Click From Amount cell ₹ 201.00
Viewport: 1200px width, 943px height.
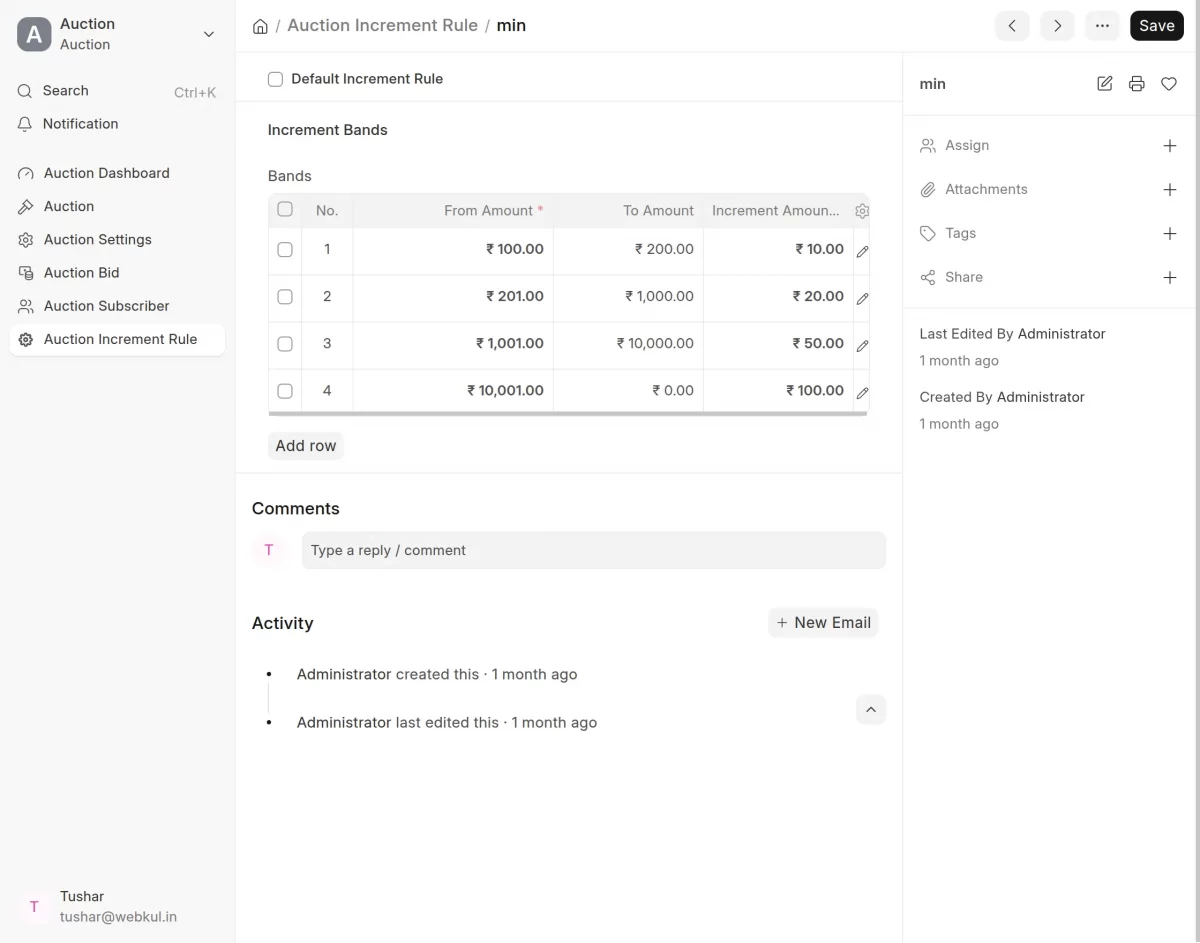pos(453,296)
